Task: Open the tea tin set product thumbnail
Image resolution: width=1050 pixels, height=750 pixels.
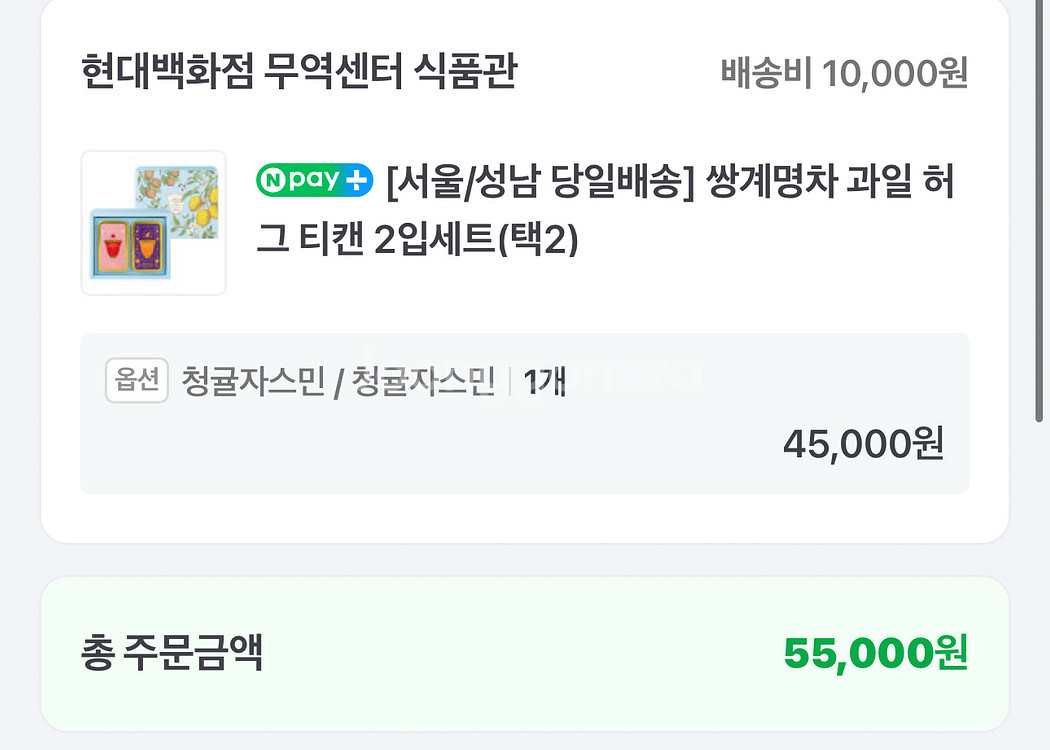Action: pyautogui.click(x=153, y=223)
